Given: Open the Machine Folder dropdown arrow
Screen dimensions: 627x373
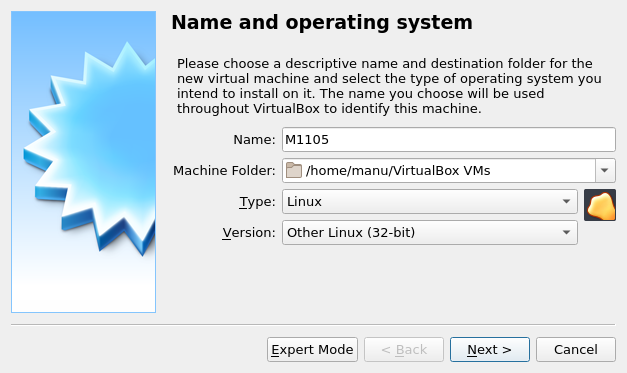Looking at the screenshot, I should (x=605, y=171).
